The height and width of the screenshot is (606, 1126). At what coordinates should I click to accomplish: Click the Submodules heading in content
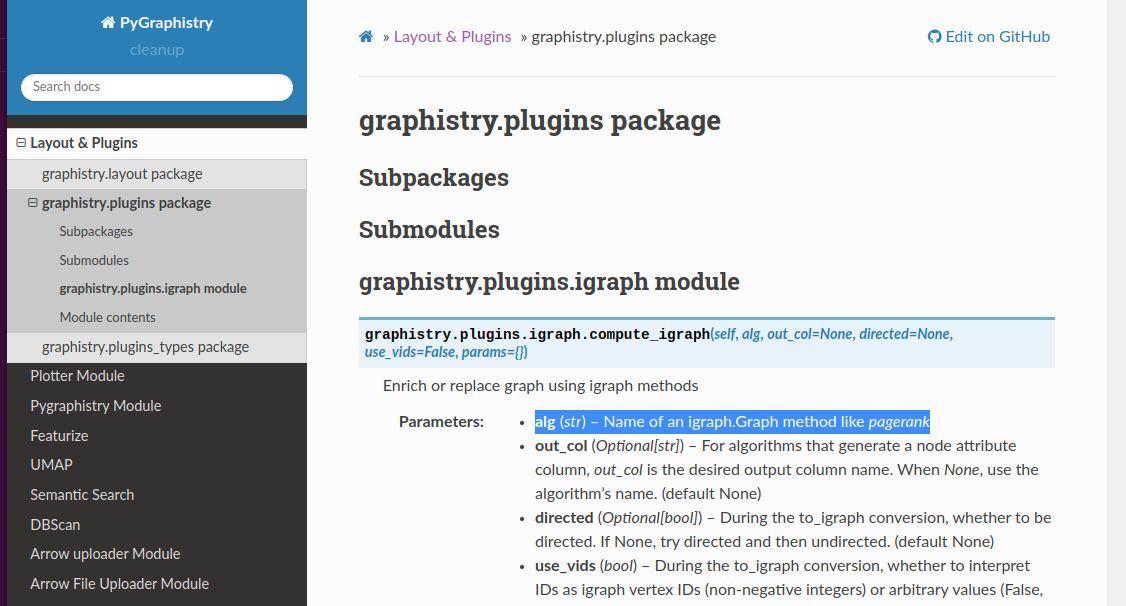tap(429, 230)
